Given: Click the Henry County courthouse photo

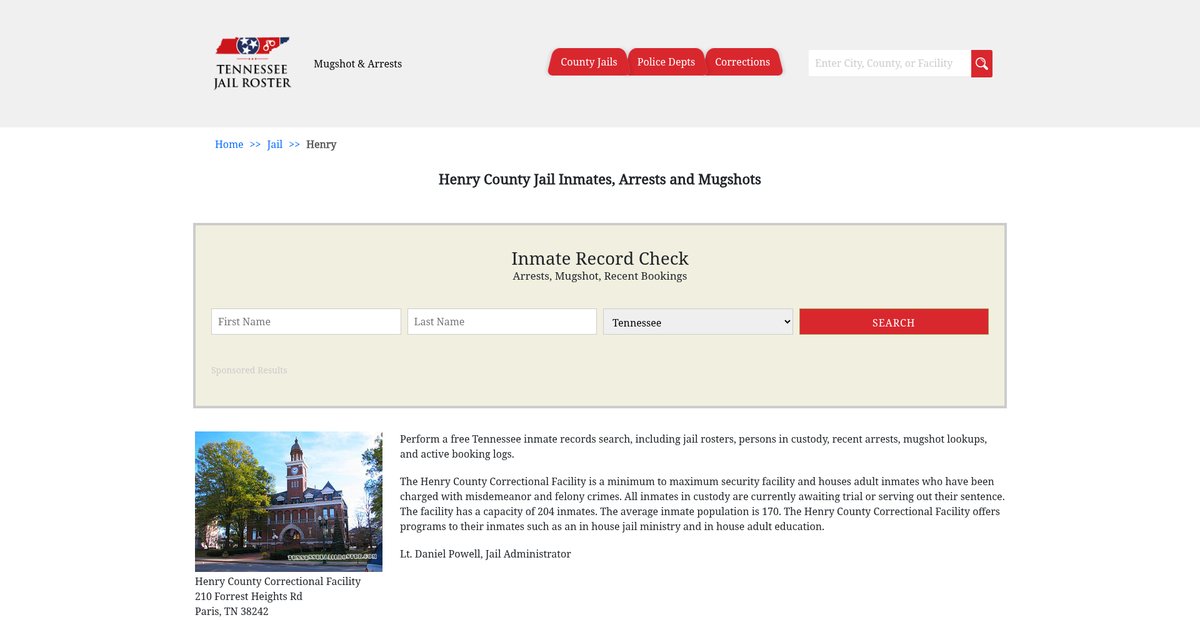Looking at the screenshot, I should (289, 501).
